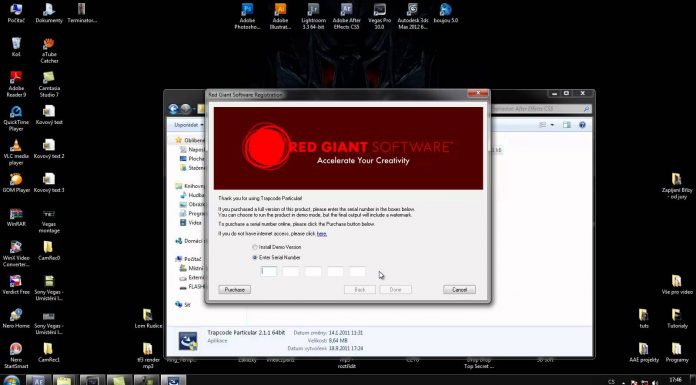Select the Vše pro video folder icon
Screen dimensions: 696x385
(x=676, y=285)
